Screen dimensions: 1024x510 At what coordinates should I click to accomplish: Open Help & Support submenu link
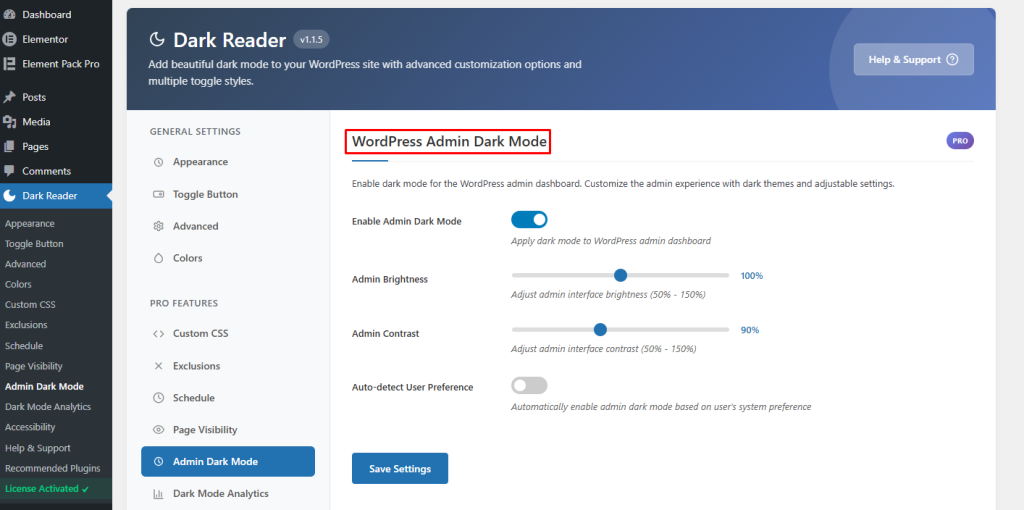tap(38, 449)
